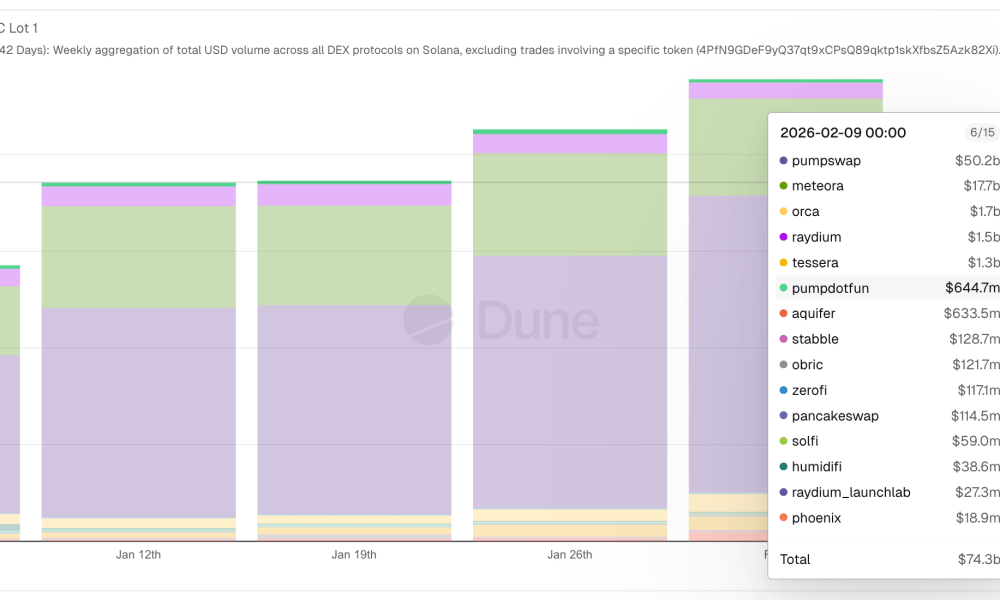Click the meteora green legend dot
The width and height of the screenshot is (1000, 600).
tap(783, 186)
